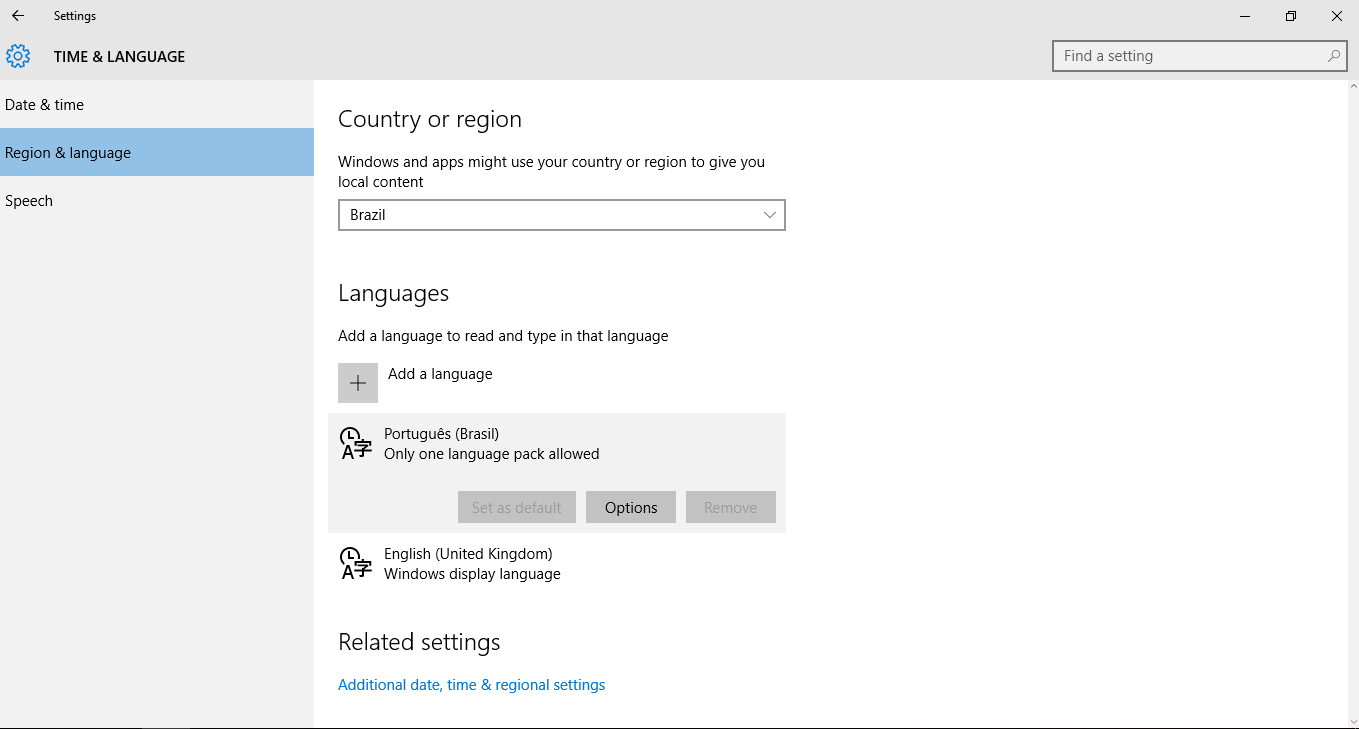Restore down the Settings window
This screenshot has height=729, width=1359.
pos(1291,16)
